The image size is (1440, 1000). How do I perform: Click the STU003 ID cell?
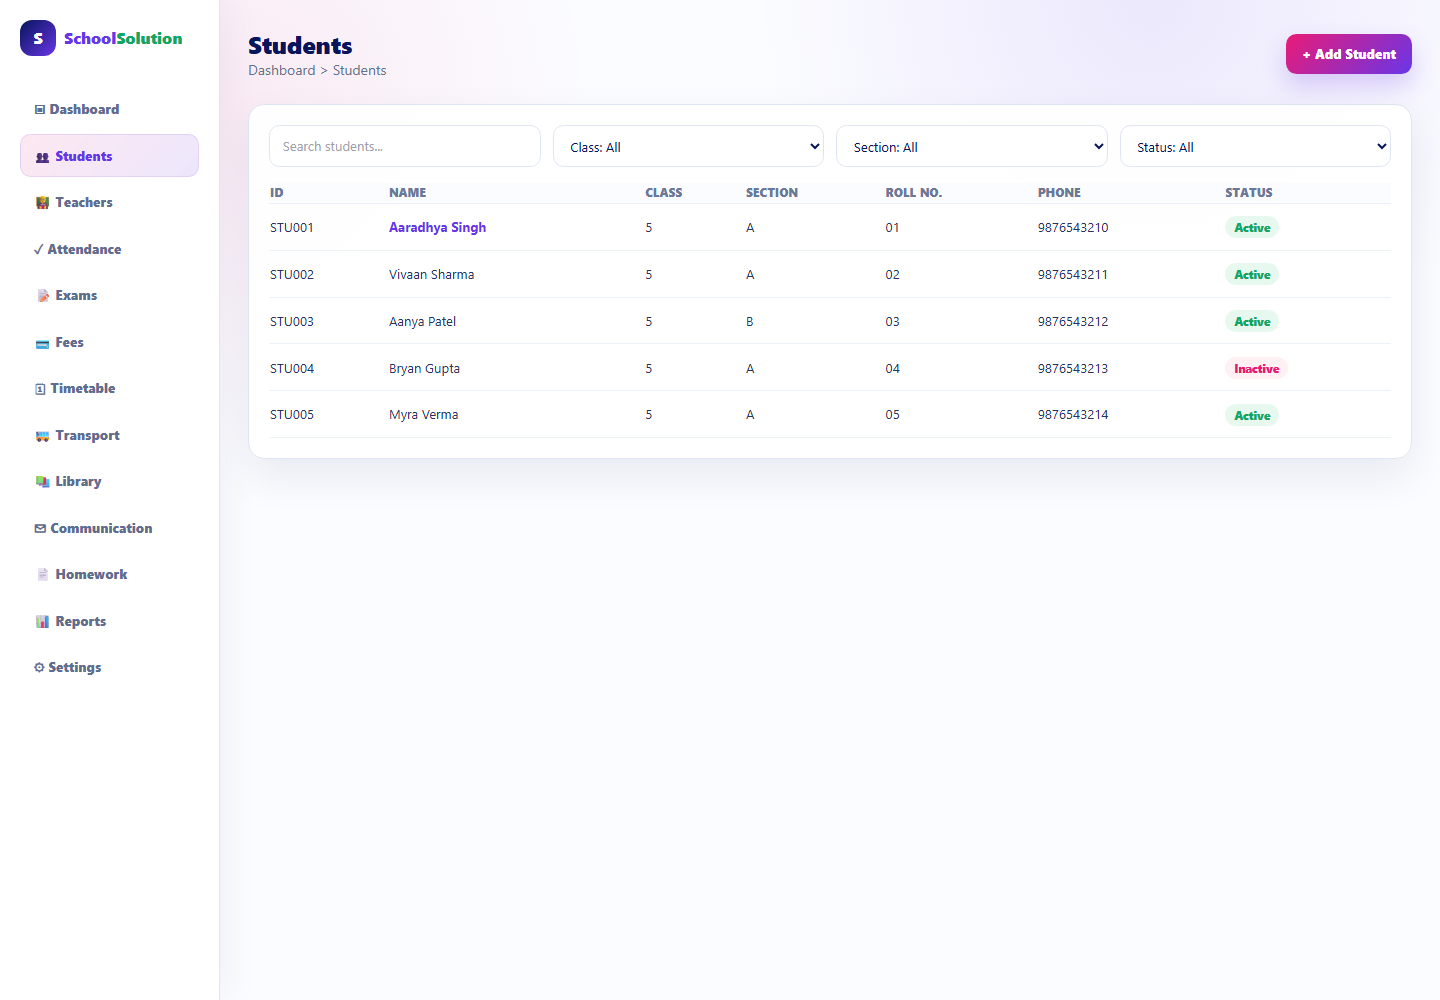pos(292,322)
